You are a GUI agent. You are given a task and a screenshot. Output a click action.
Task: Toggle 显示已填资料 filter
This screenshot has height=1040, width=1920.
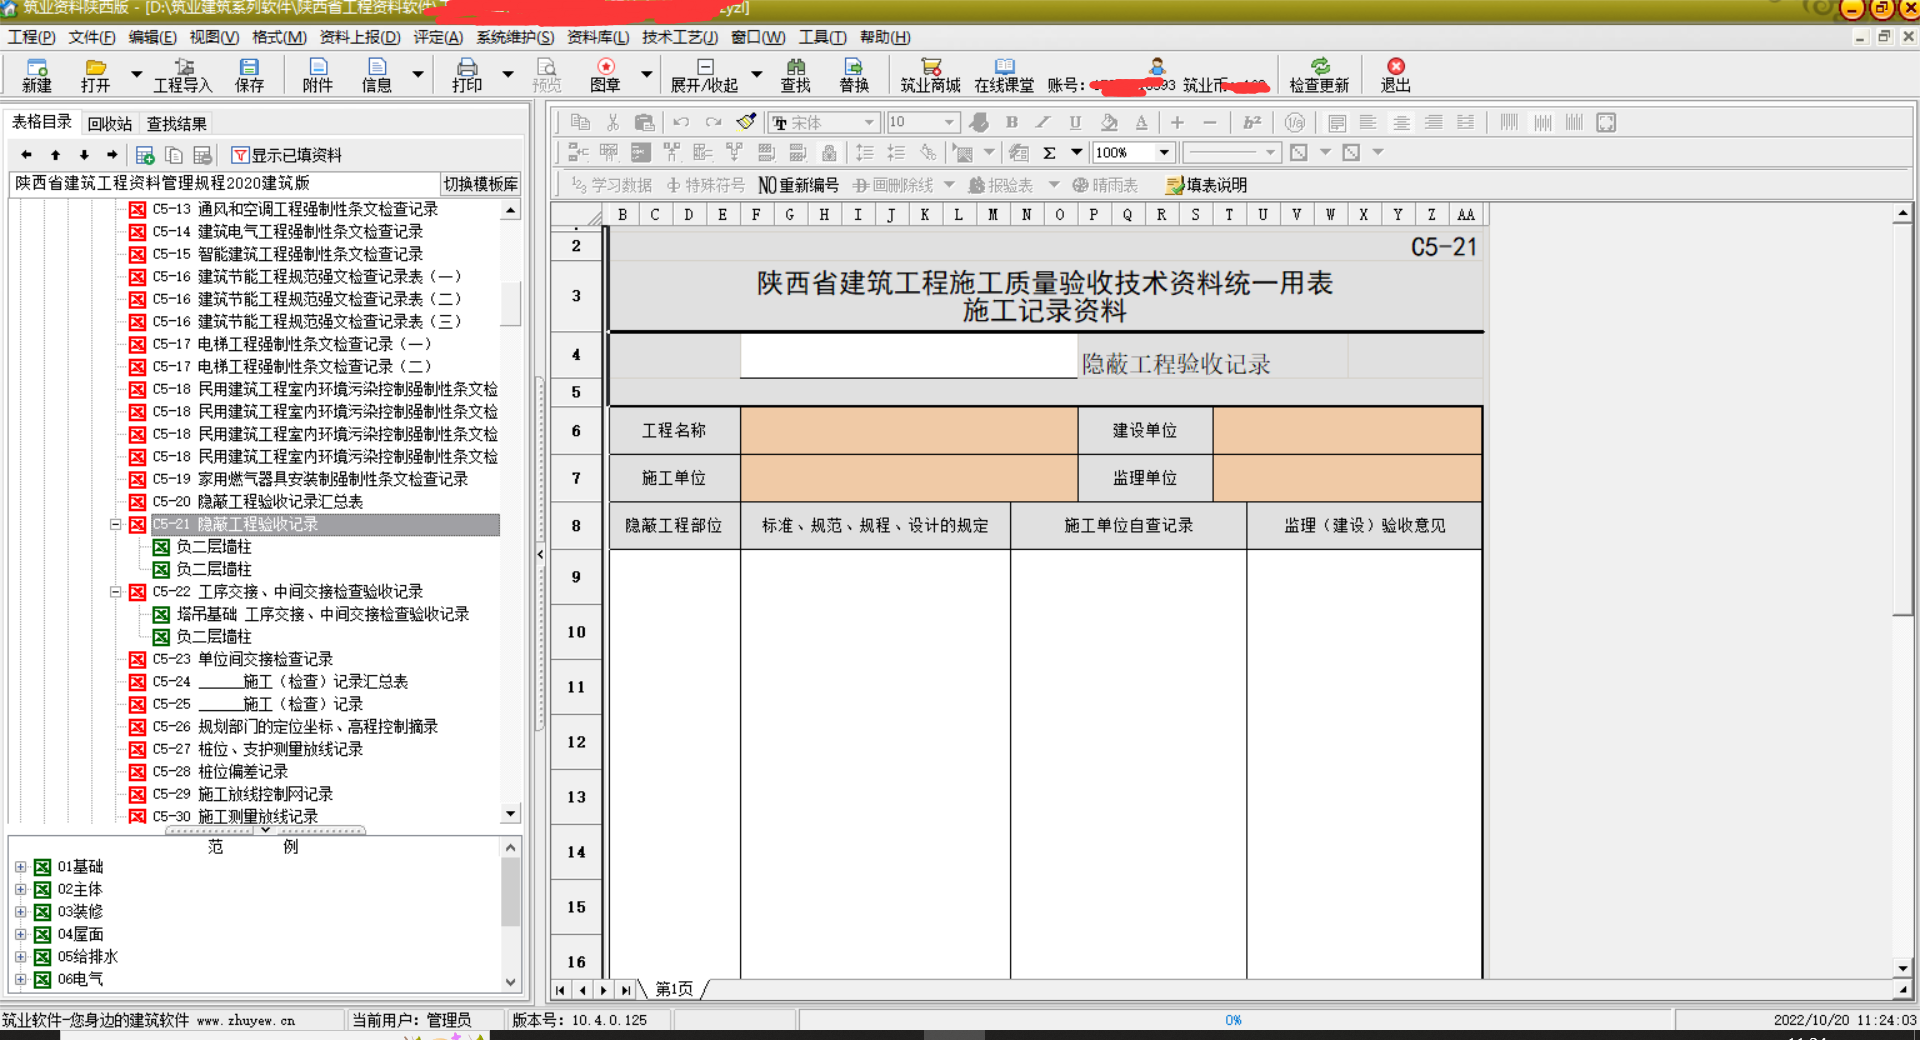pos(286,155)
